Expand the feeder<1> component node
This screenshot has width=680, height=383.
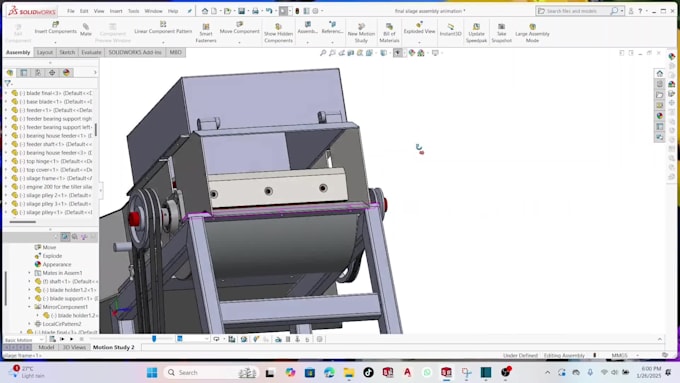click(6, 110)
